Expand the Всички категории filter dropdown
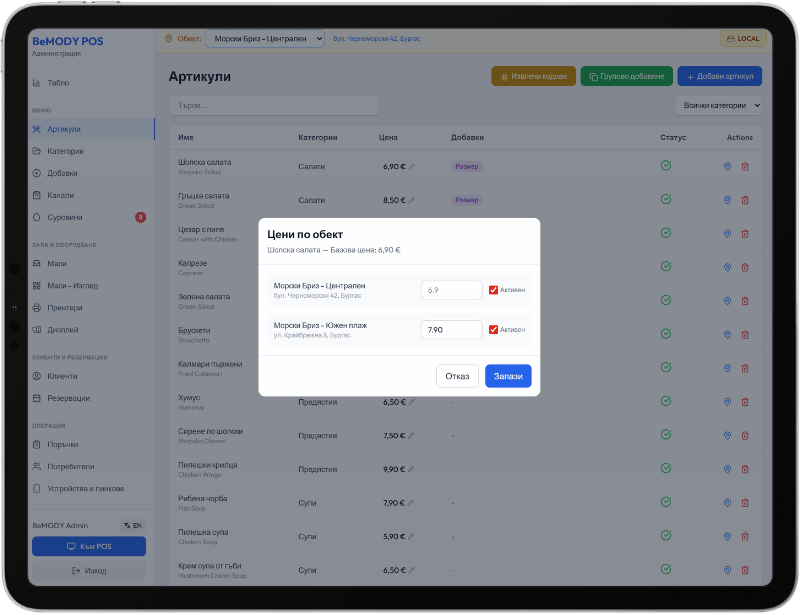The height and width of the screenshot is (615, 800). click(x=718, y=106)
